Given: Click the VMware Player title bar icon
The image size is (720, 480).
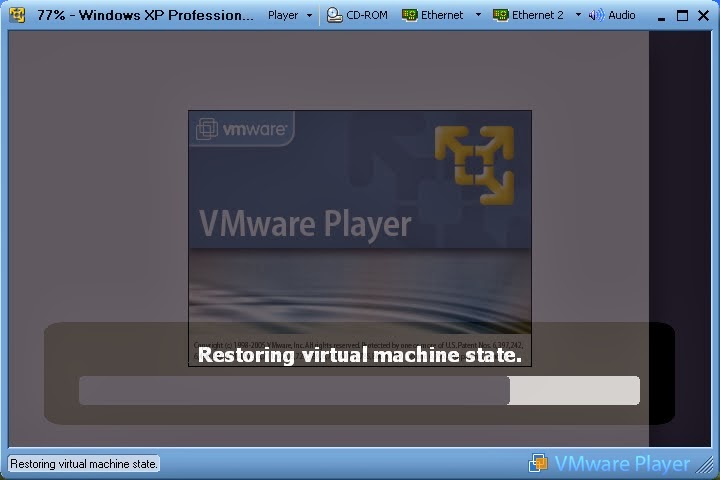Looking at the screenshot, I should (17, 15).
